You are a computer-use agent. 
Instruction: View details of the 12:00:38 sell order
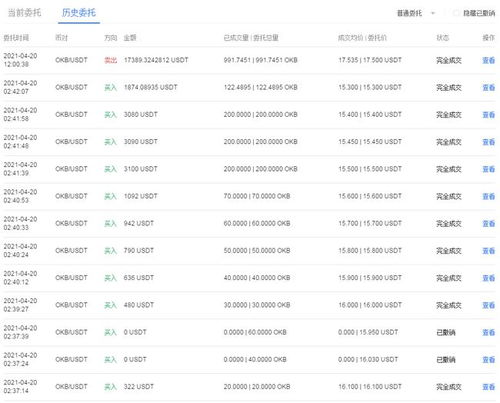[488, 60]
